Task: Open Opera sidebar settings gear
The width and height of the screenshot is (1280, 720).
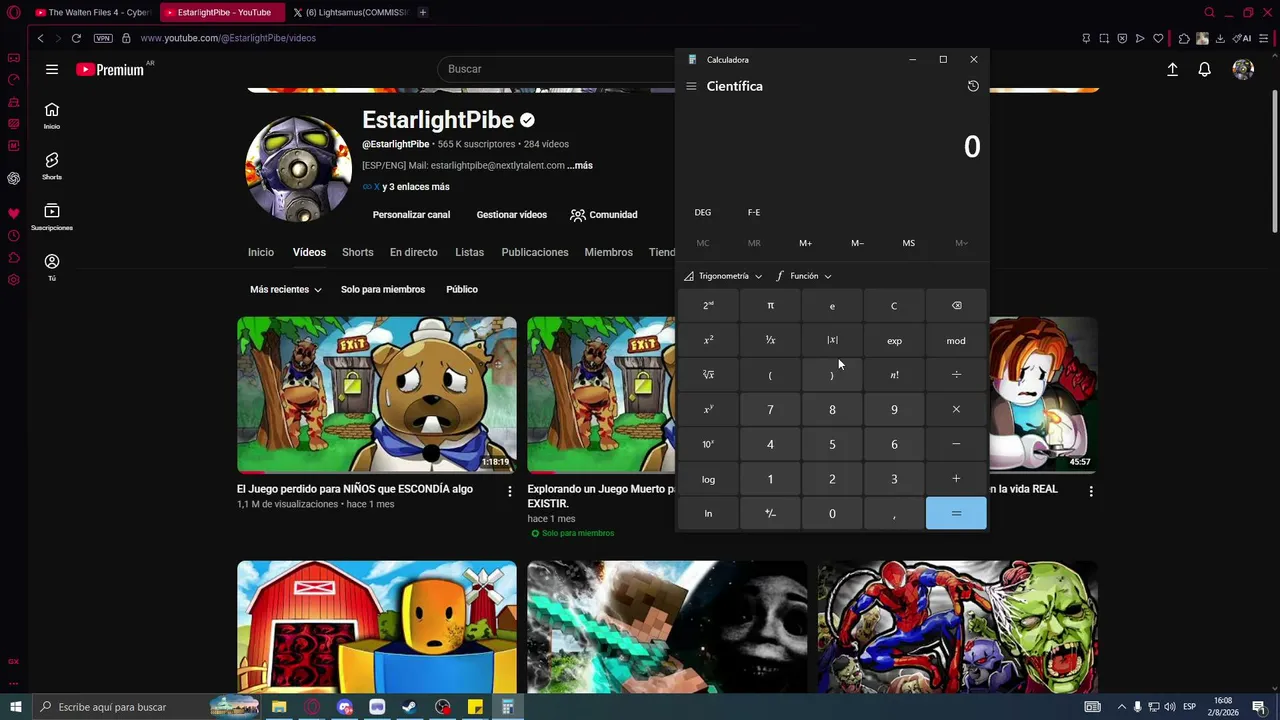Action: pyautogui.click(x=14, y=280)
